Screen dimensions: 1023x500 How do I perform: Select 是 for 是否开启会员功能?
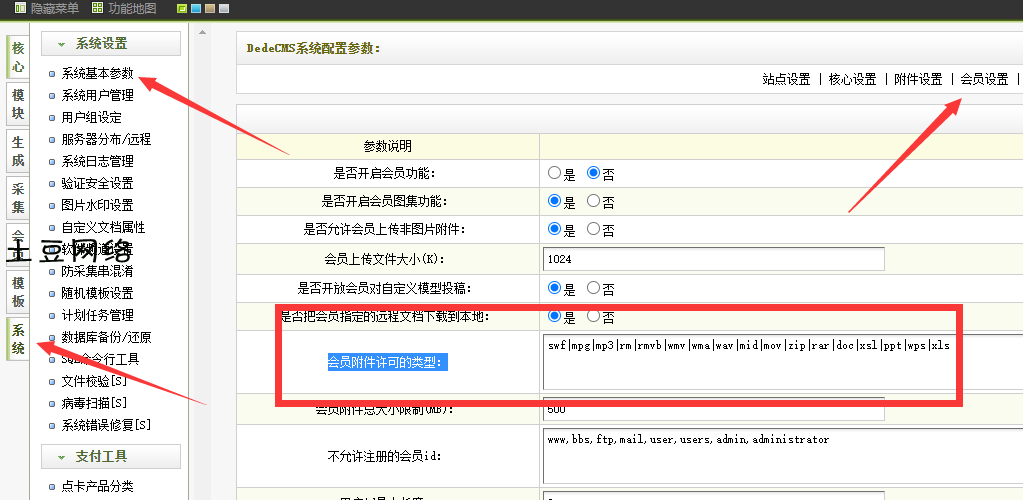tap(555, 173)
